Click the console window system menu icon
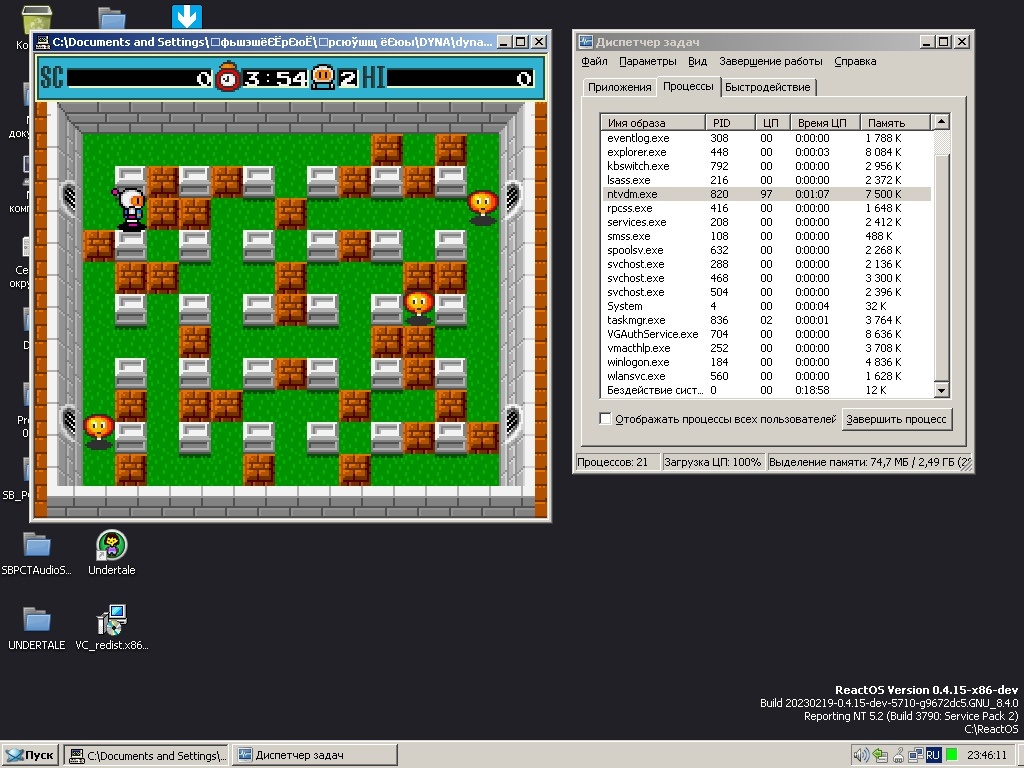The height and width of the screenshot is (768, 1024). (x=43, y=42)
